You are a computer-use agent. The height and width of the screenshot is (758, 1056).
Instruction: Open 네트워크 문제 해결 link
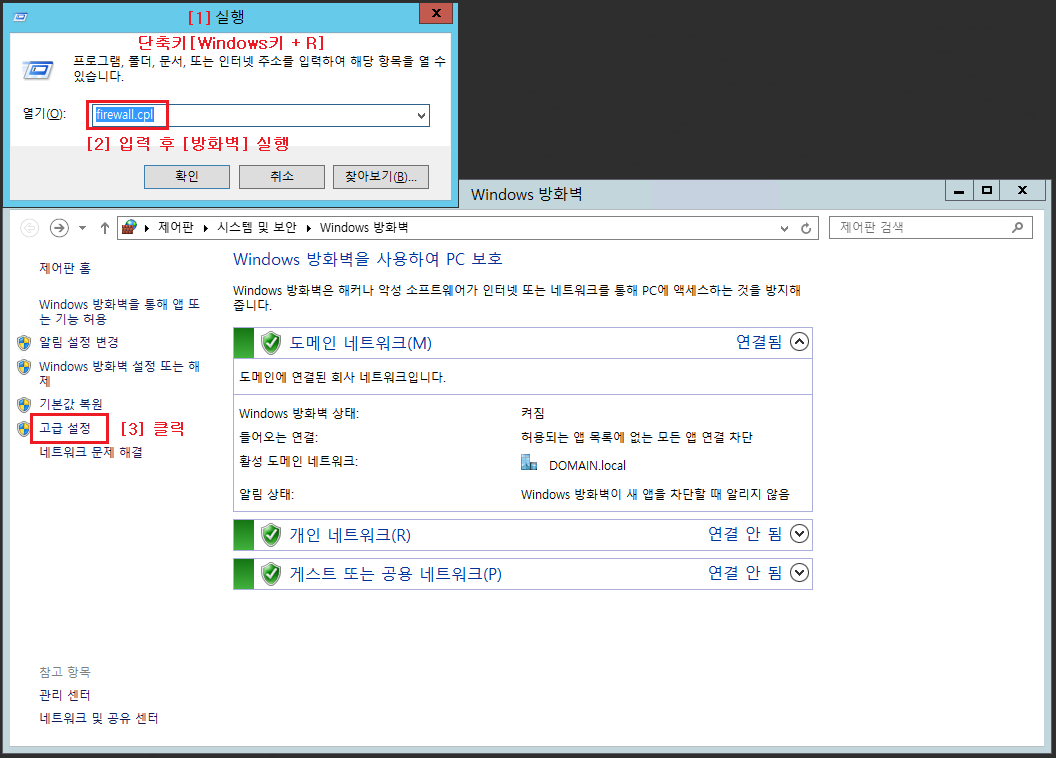pos(91,452)
